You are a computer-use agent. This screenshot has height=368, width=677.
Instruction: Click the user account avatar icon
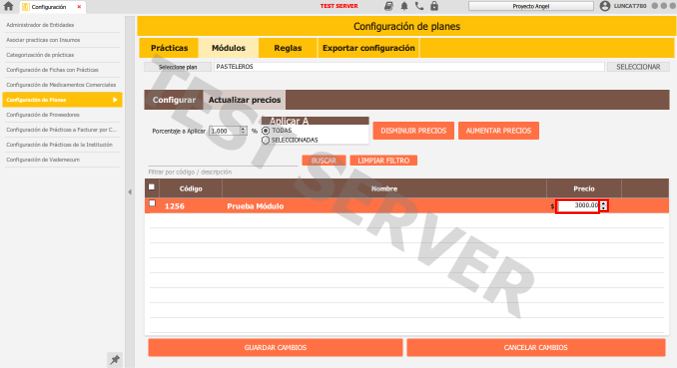[x=605, y=6]
